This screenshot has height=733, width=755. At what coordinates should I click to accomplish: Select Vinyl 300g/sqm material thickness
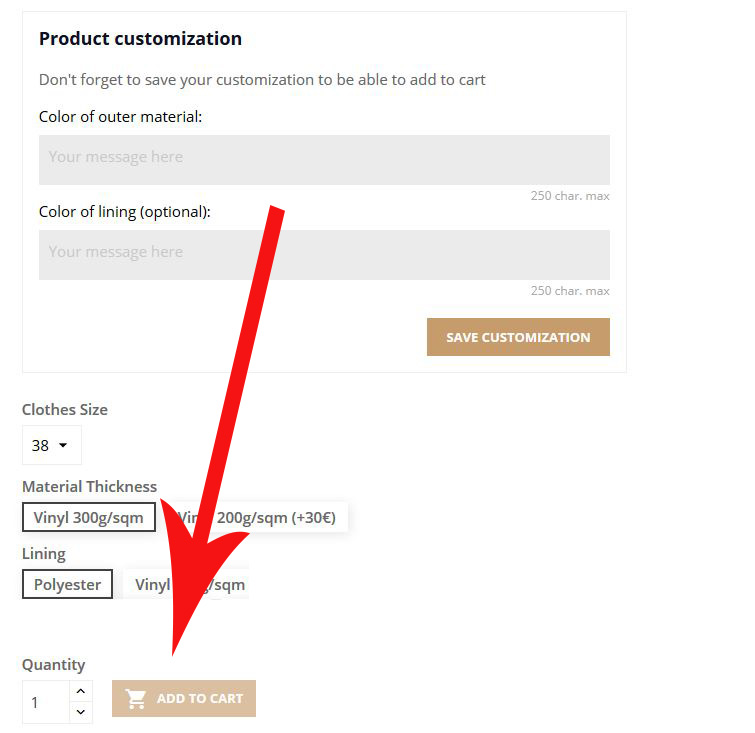click(x=88, y=518)
